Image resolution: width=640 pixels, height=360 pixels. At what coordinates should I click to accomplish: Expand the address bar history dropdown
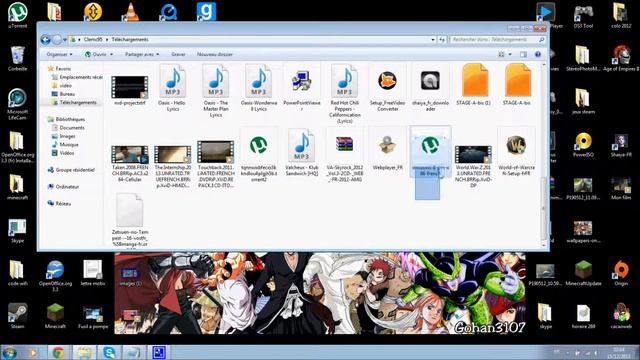point(433,40)
